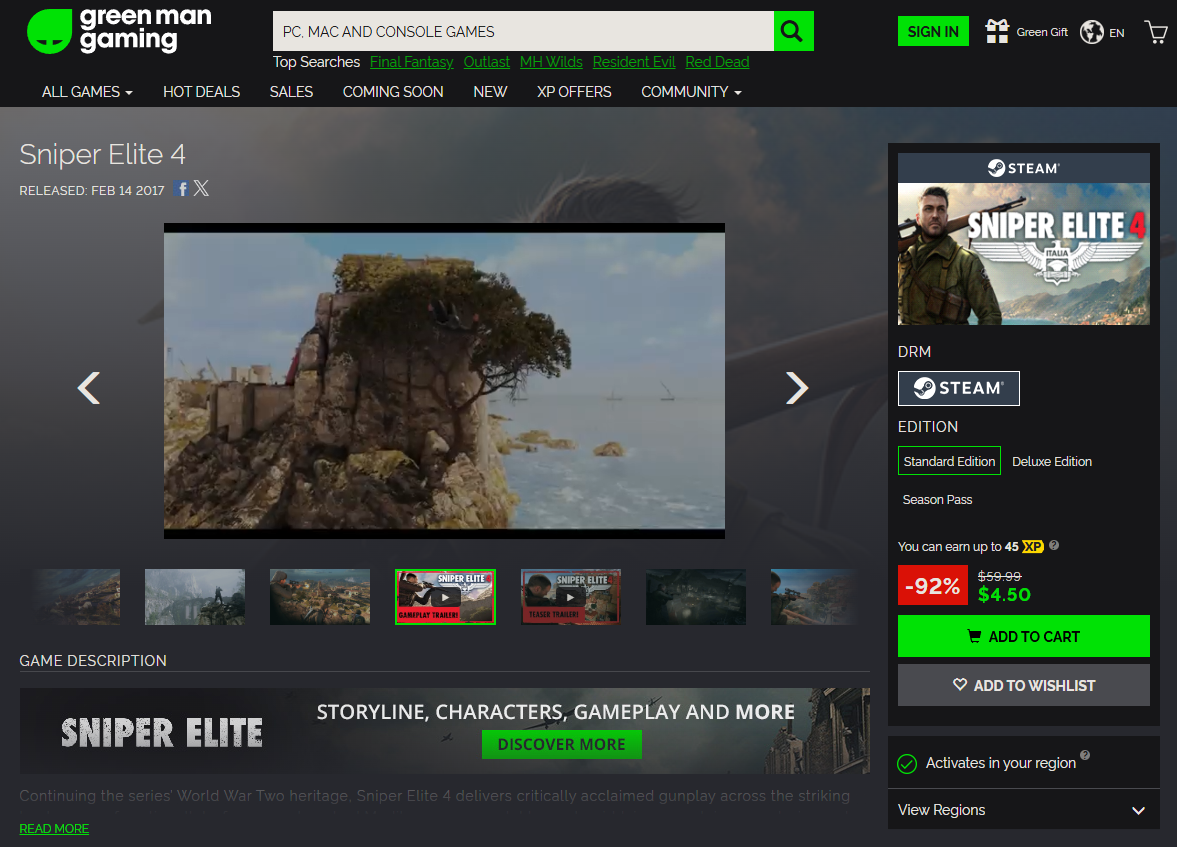Open XP OFFERS page

tap(574, 92)
